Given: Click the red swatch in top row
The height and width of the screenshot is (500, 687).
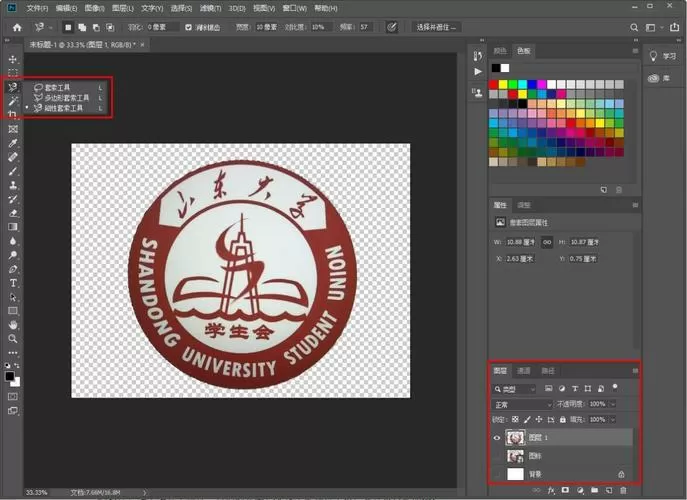Looking at the screenshot, I should click(x=493, y=84).
